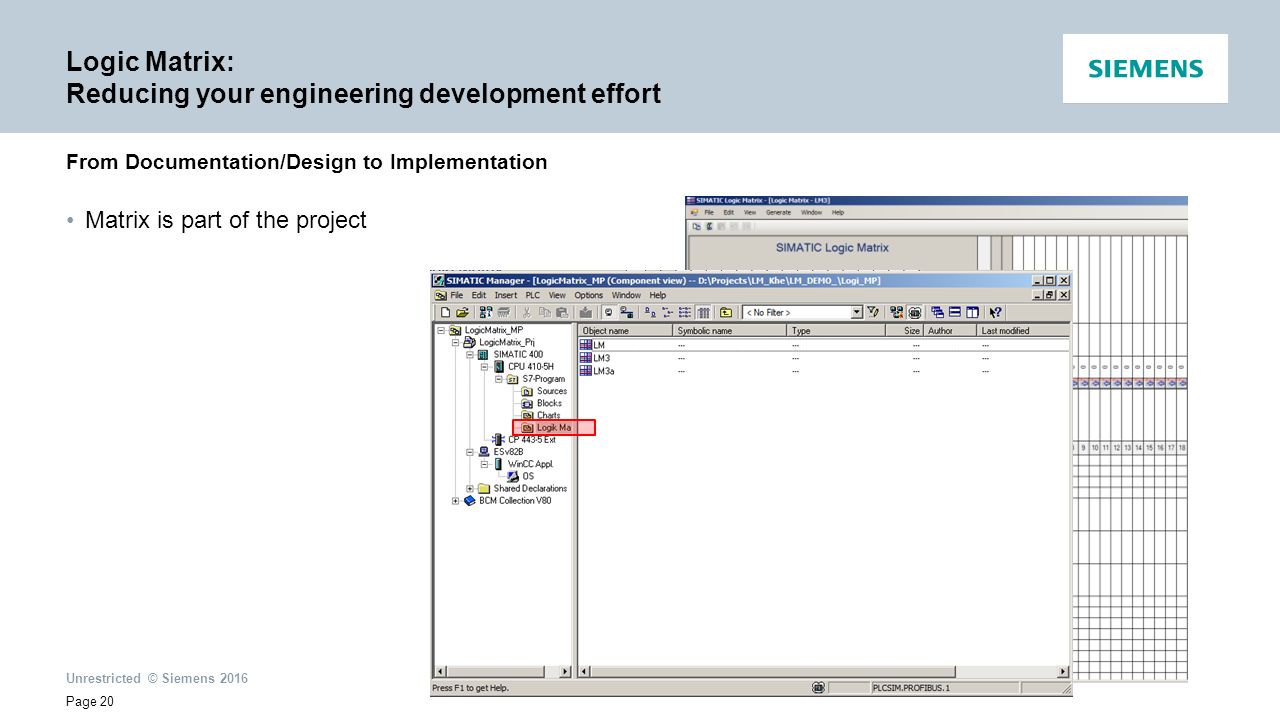Viewport: 1280px width, 720px height.
Task: Click the Open project folder icon
Action: pos(462,312)
